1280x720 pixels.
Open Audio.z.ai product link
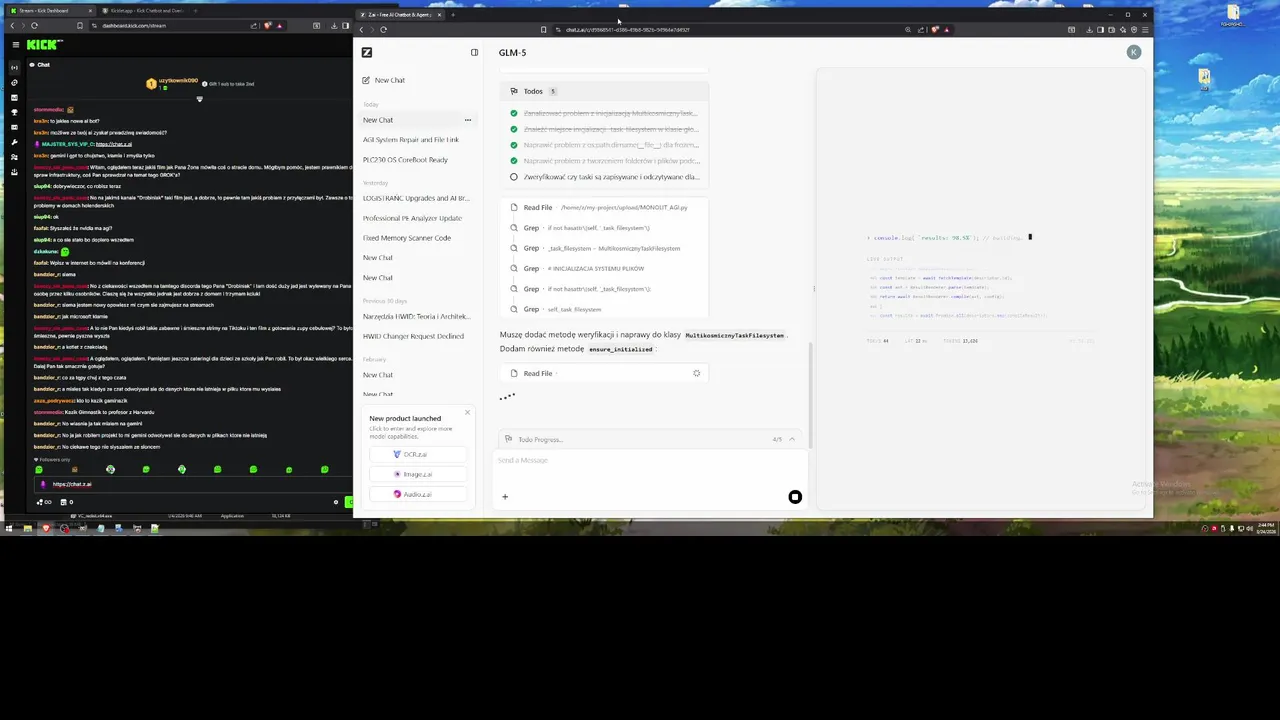tap(417, 494)
